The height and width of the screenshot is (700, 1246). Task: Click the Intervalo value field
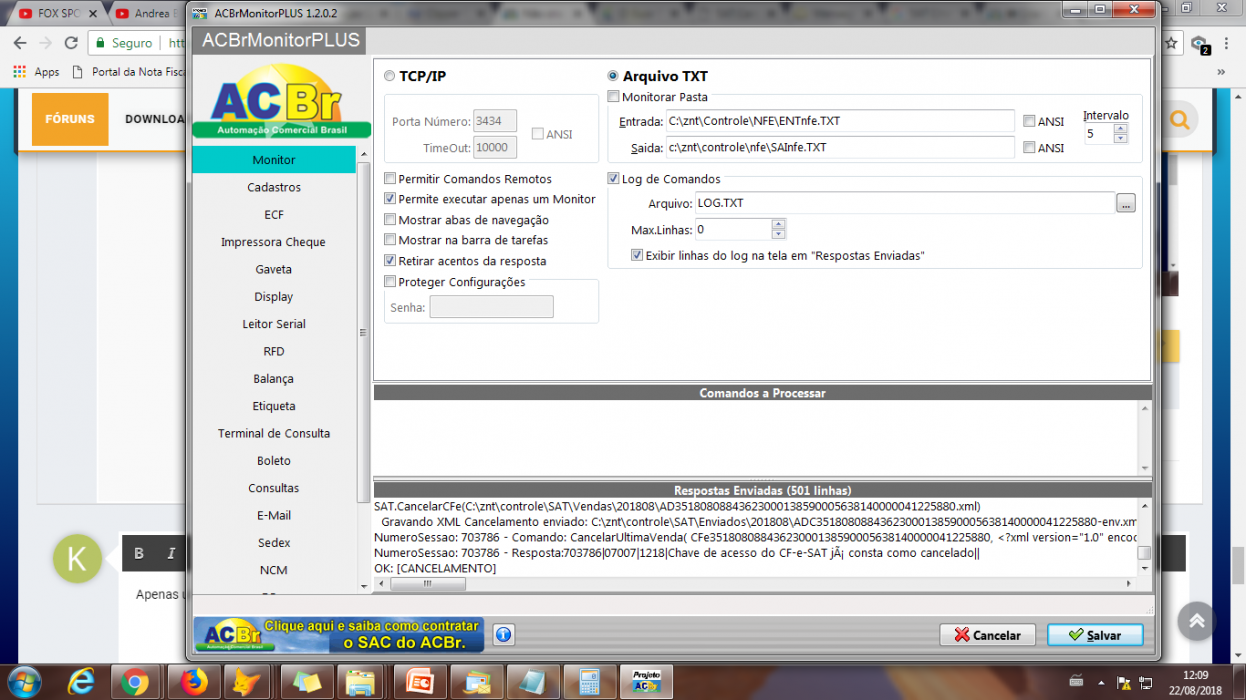click(1099, 133)
